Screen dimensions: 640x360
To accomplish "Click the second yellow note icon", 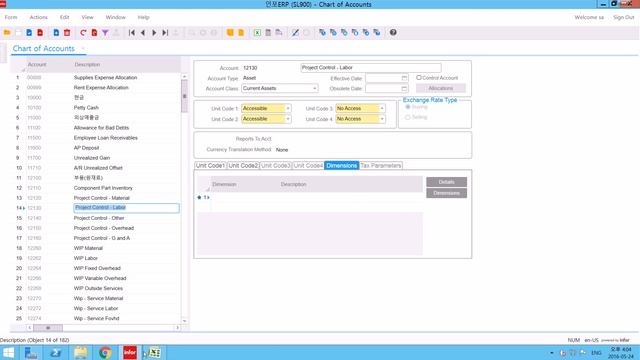I will (241, 33).
